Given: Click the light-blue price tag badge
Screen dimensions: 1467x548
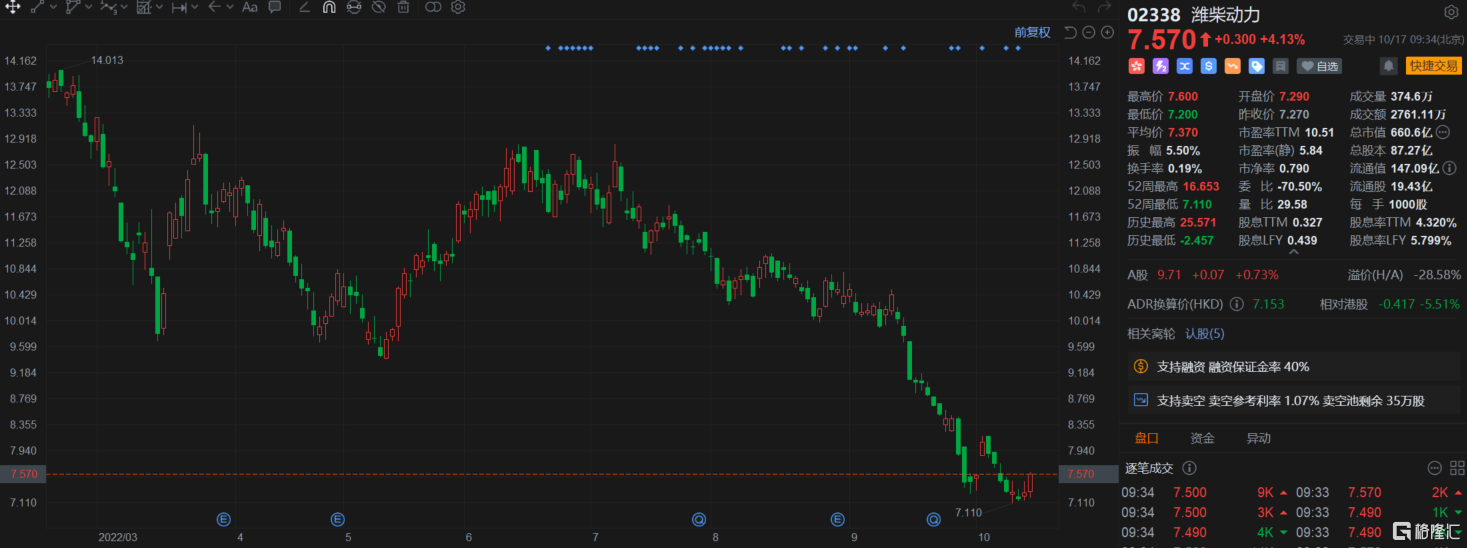Looking at the screenshot, I should (x=1257, y=66).
